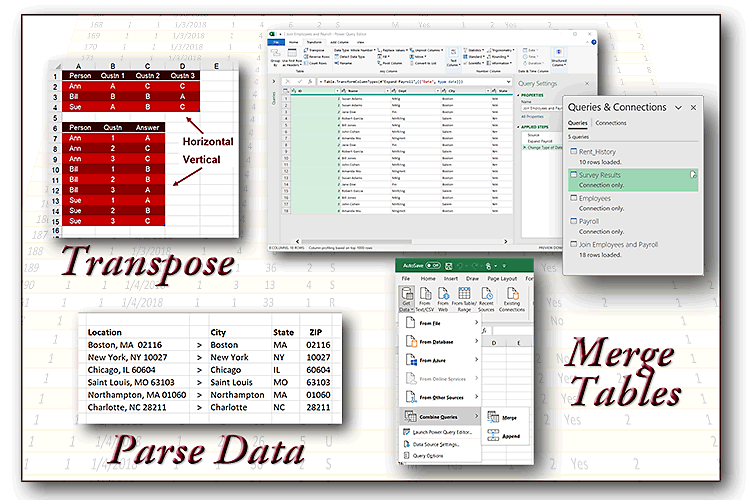This screenshot has height=500, width=750.
Task: Click Reverse Rows in Power Query
Action: point(317,56)
